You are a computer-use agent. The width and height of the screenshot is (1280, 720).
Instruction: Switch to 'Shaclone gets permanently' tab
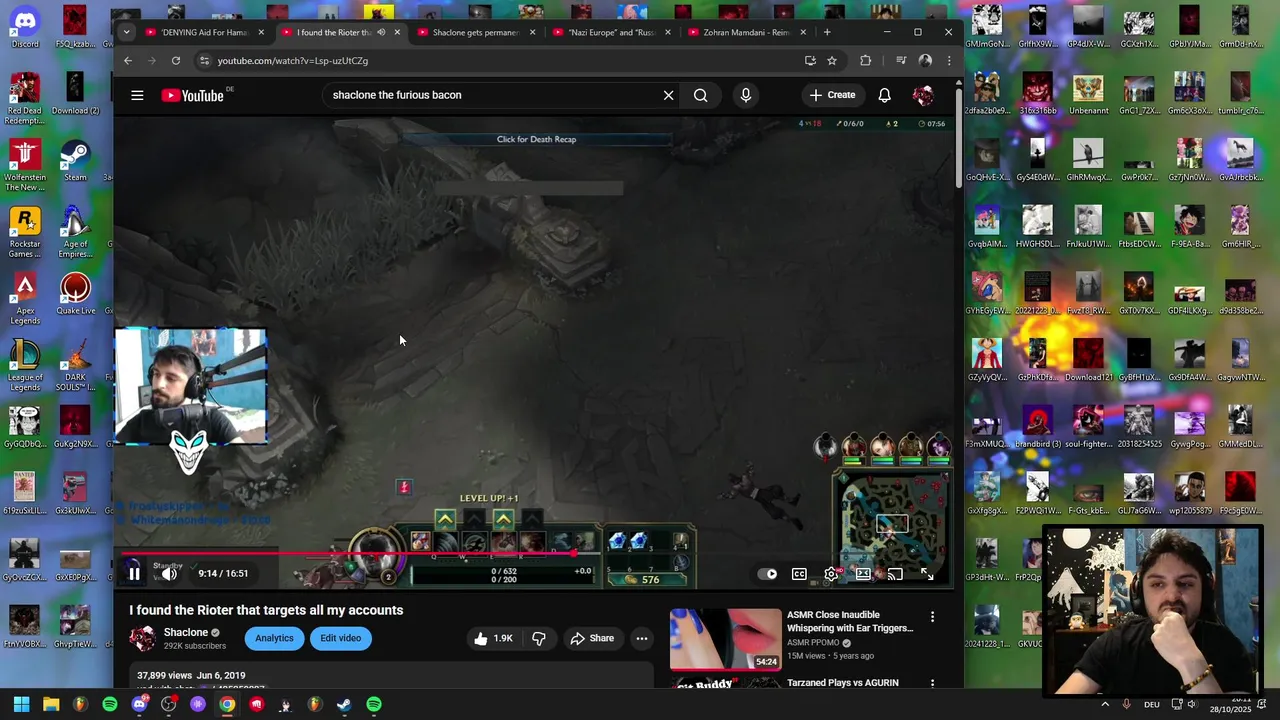pos(475,32)
